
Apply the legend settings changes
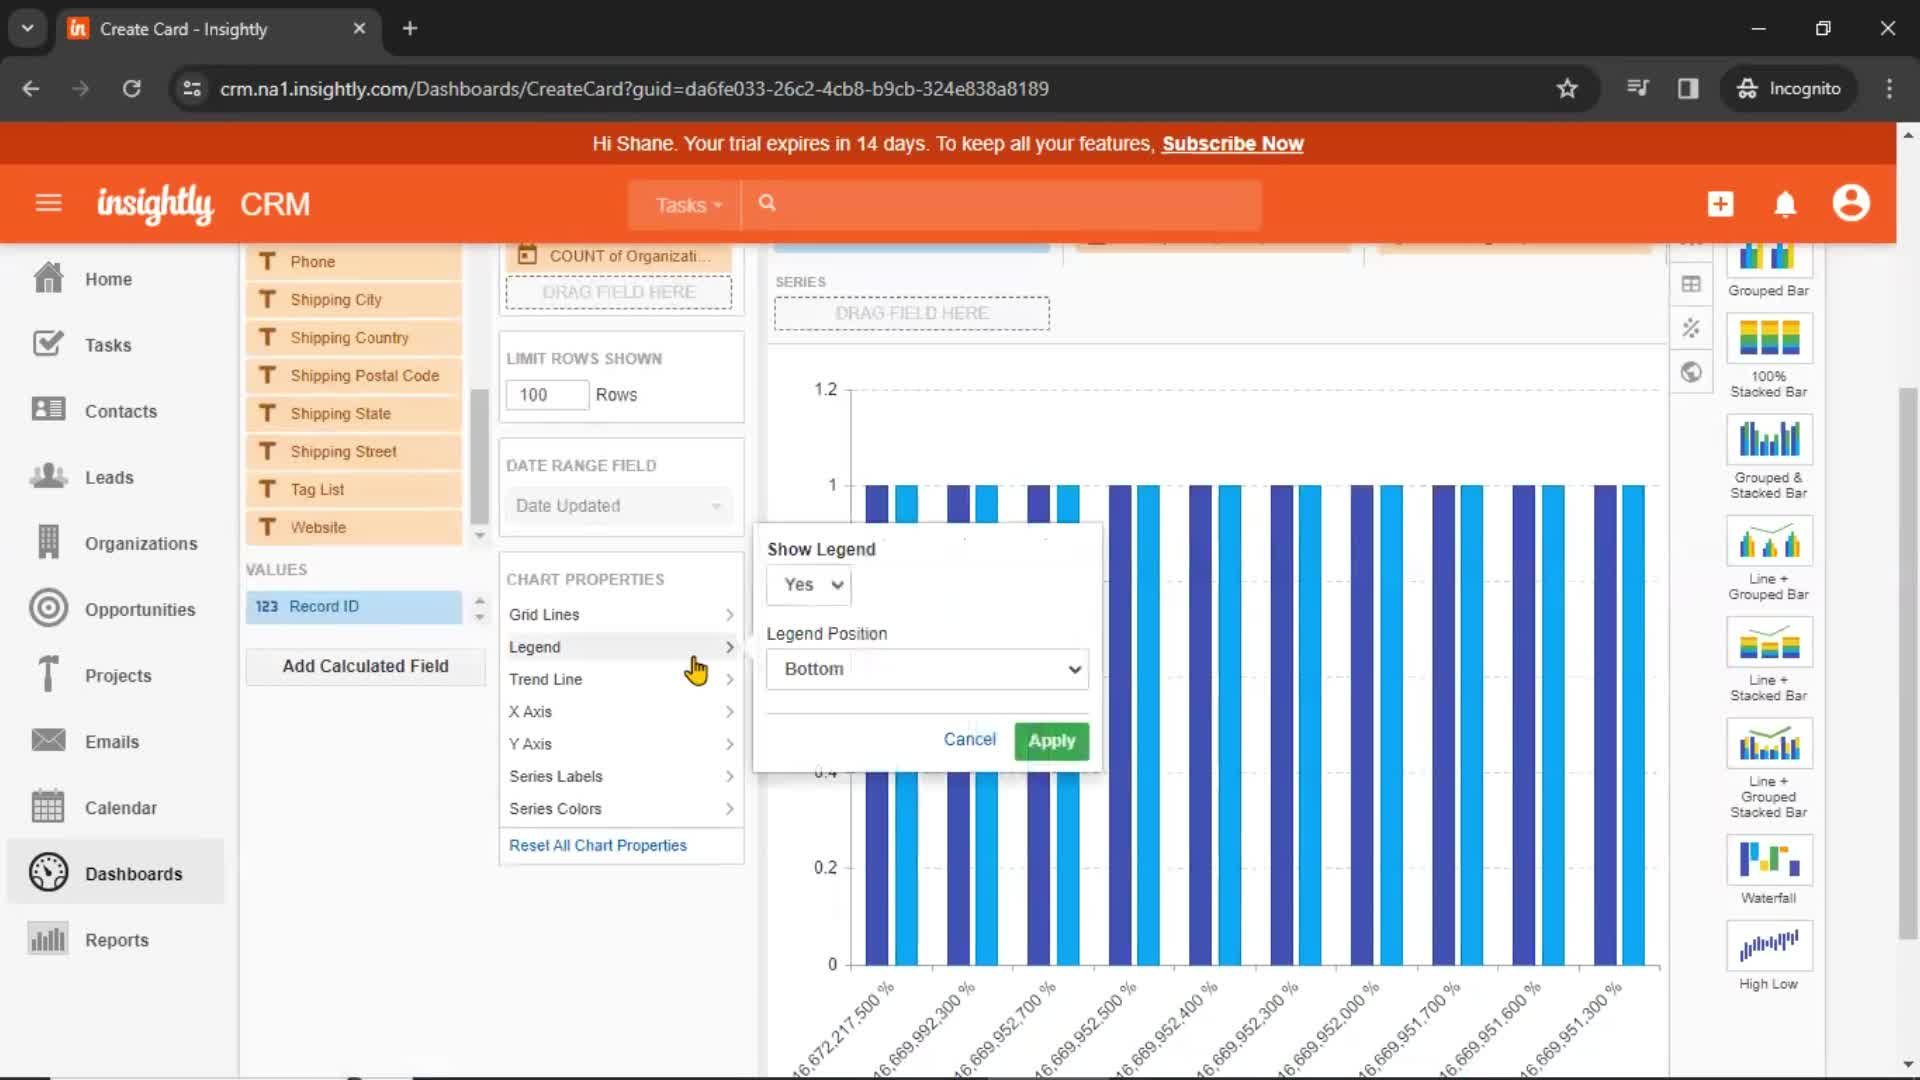click(1051, 740)
